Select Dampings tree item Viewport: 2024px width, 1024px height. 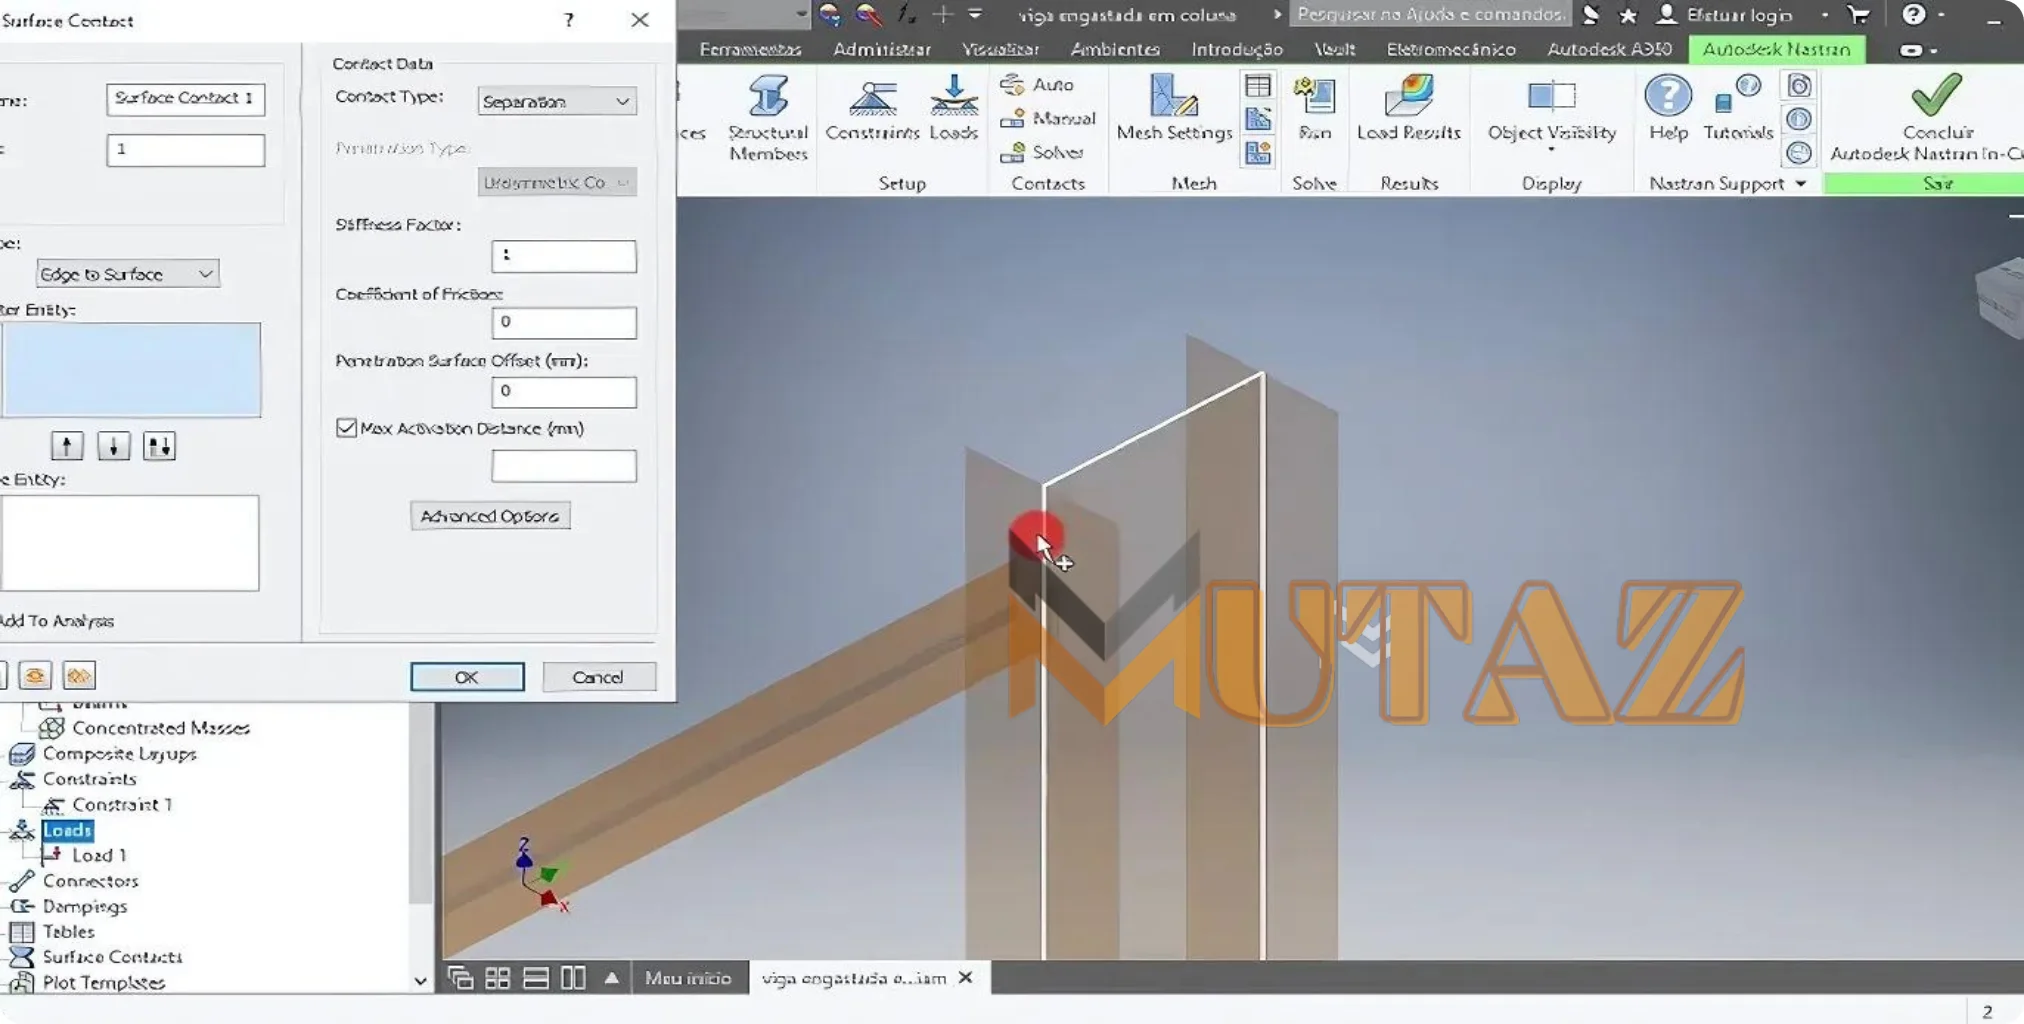click(x=84, y=907)
